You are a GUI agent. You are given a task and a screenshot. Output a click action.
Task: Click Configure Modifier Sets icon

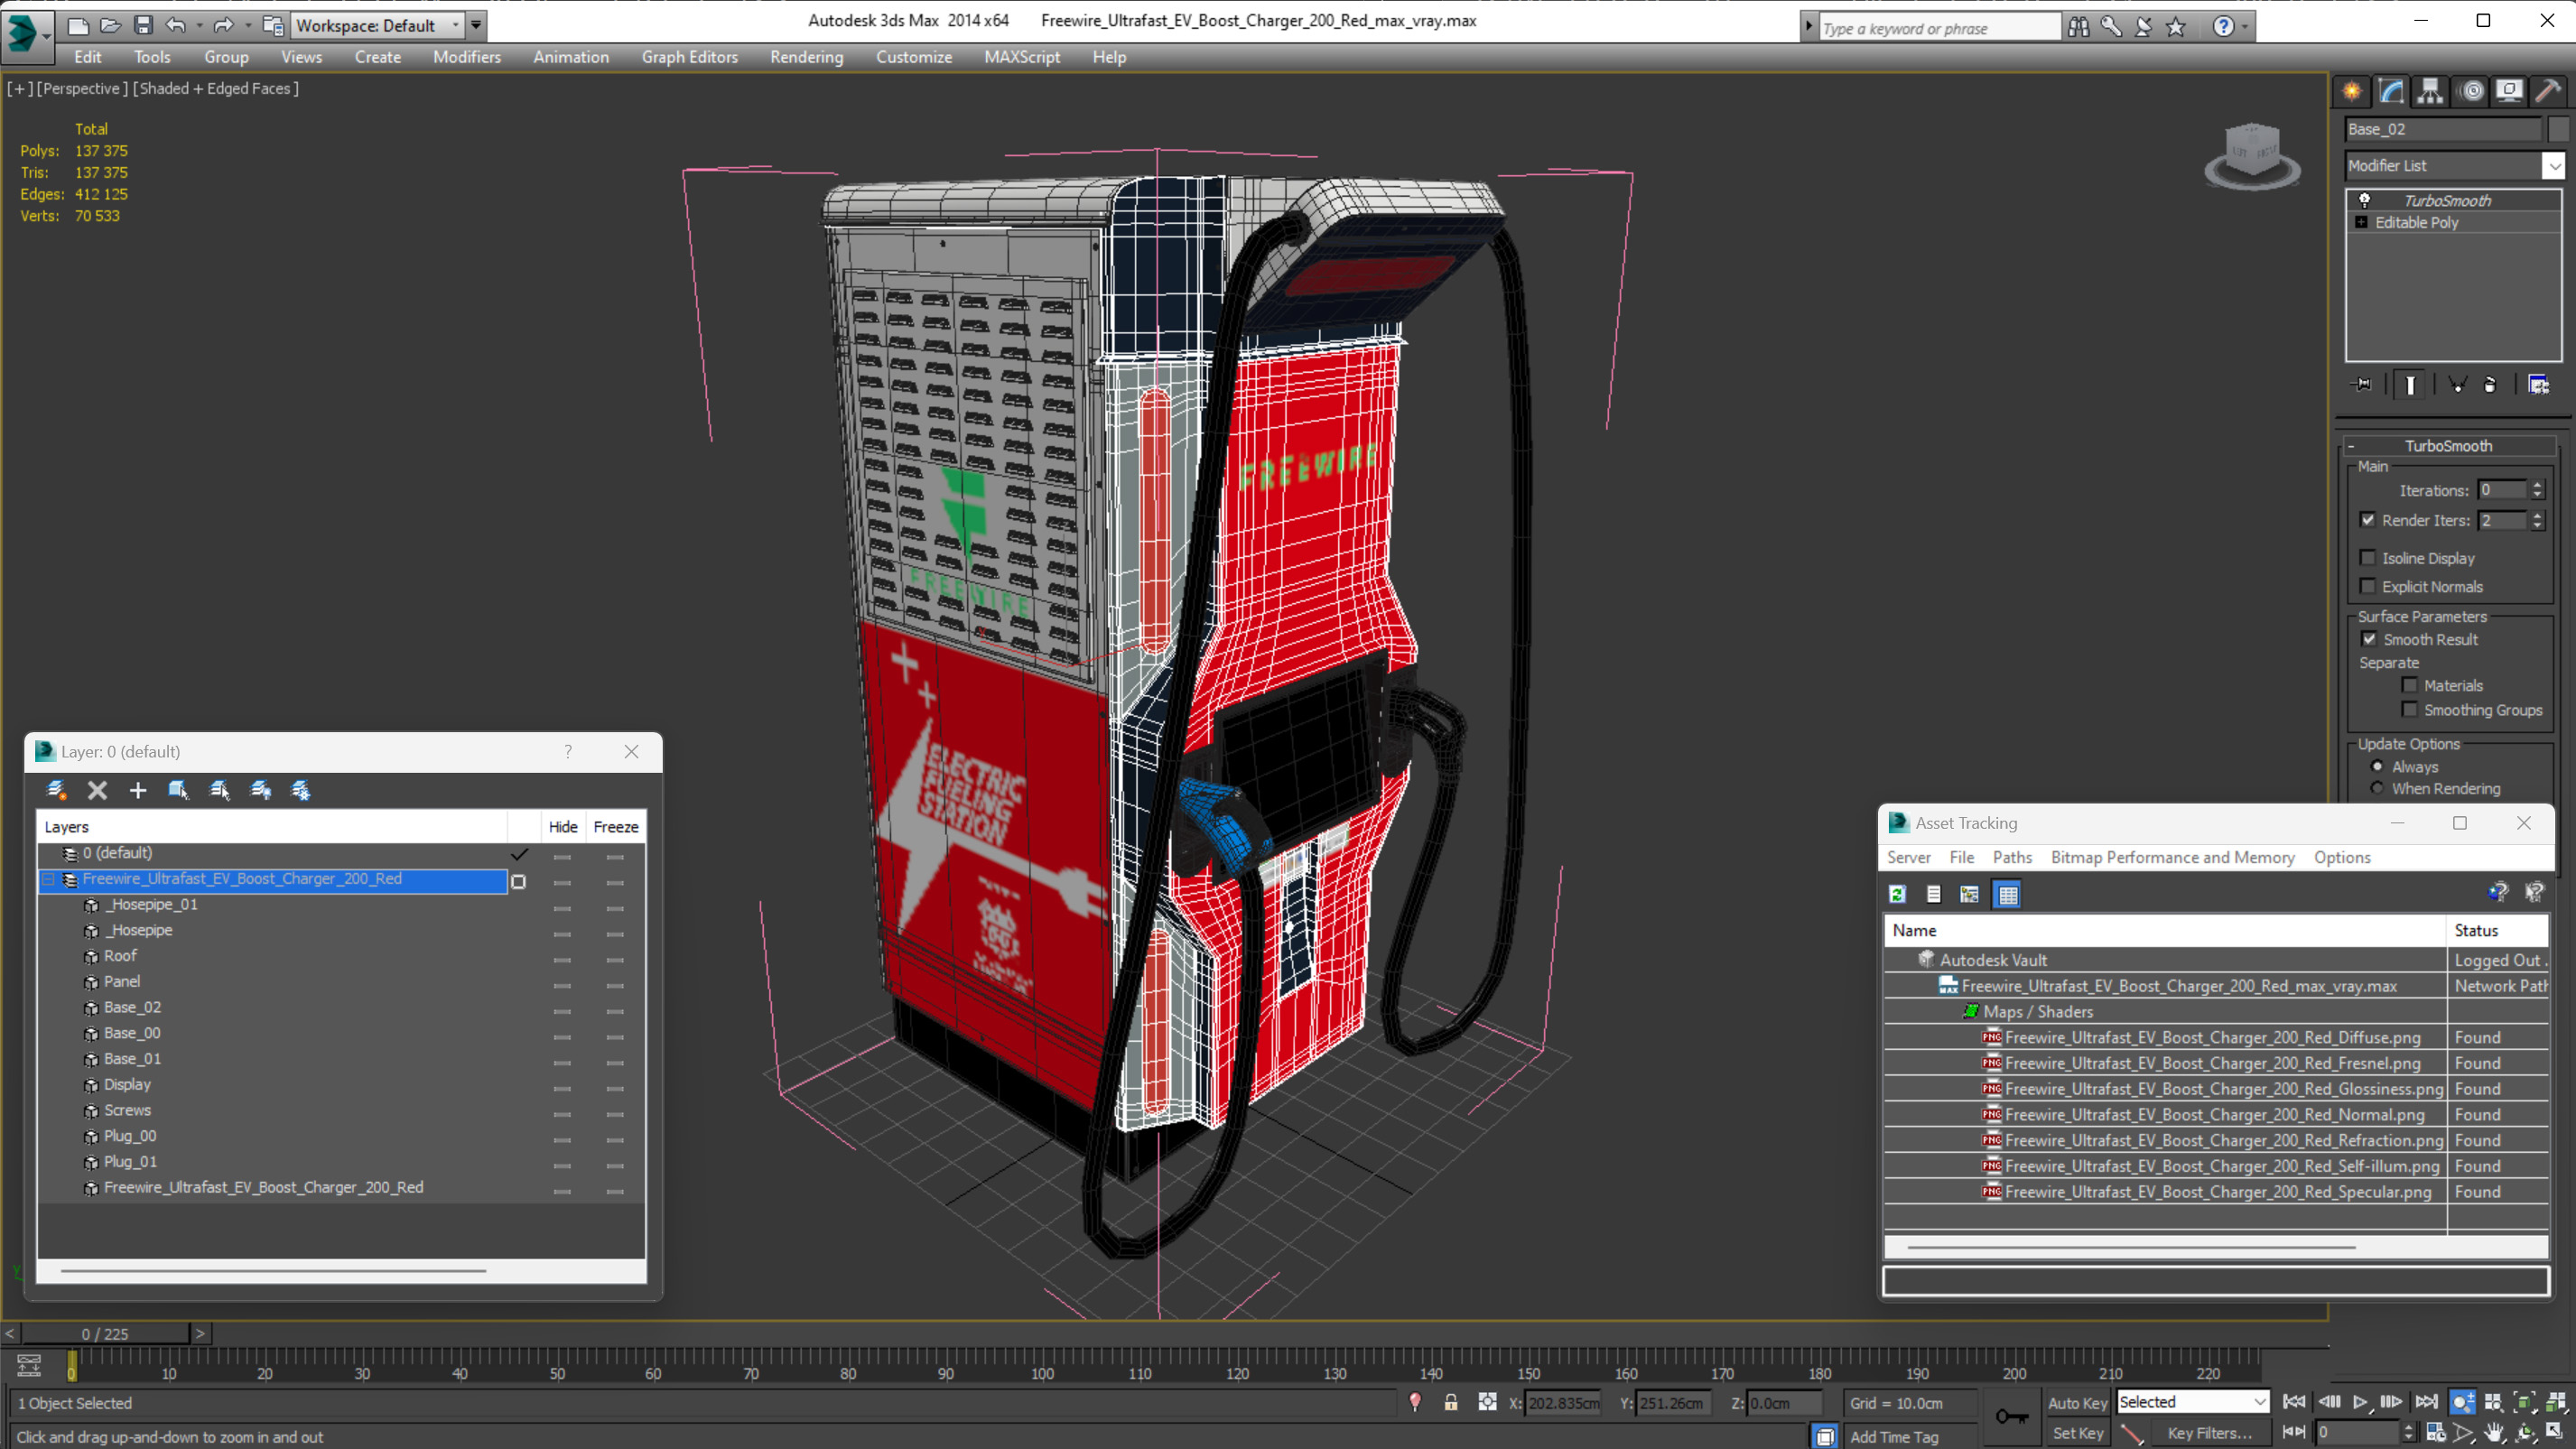[2538, 384]
